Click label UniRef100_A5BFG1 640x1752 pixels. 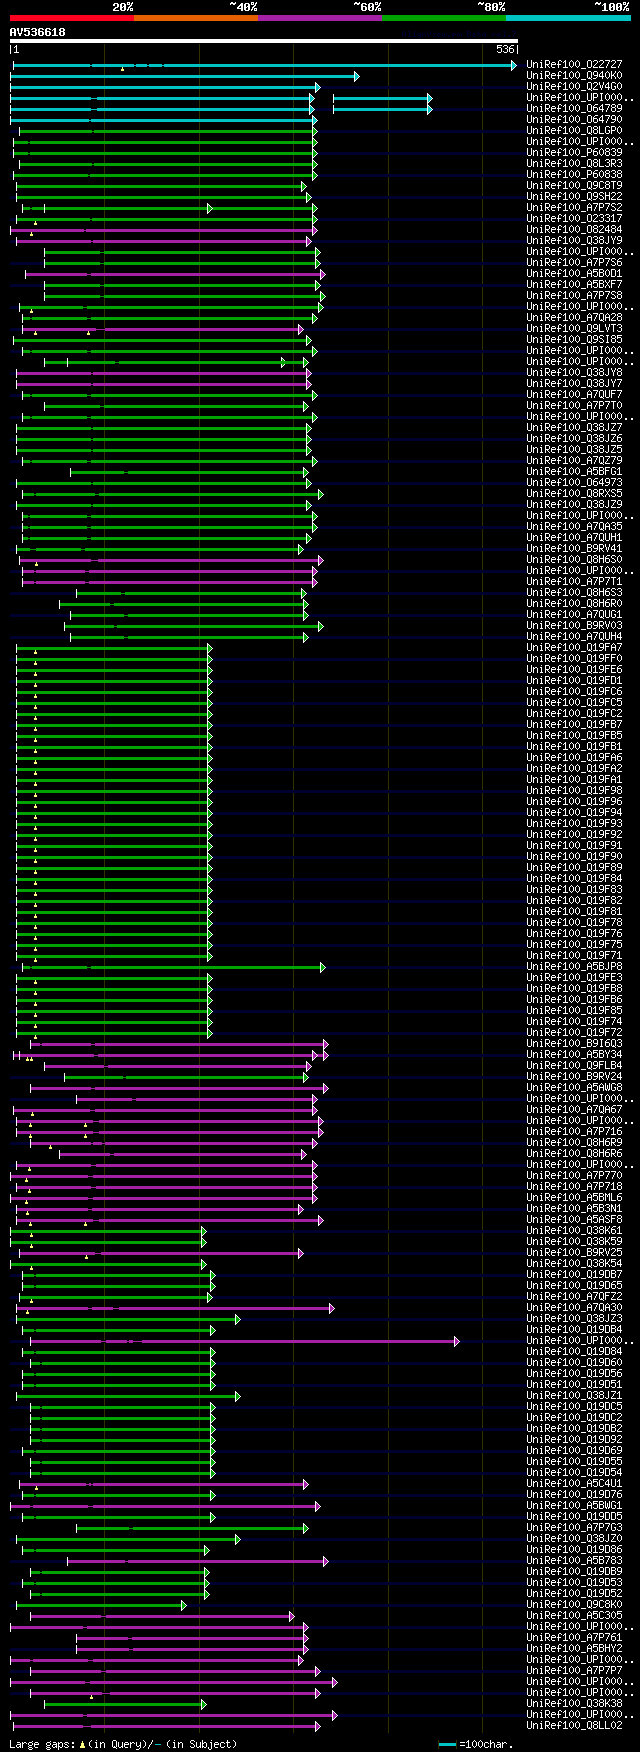coord(574,472)
